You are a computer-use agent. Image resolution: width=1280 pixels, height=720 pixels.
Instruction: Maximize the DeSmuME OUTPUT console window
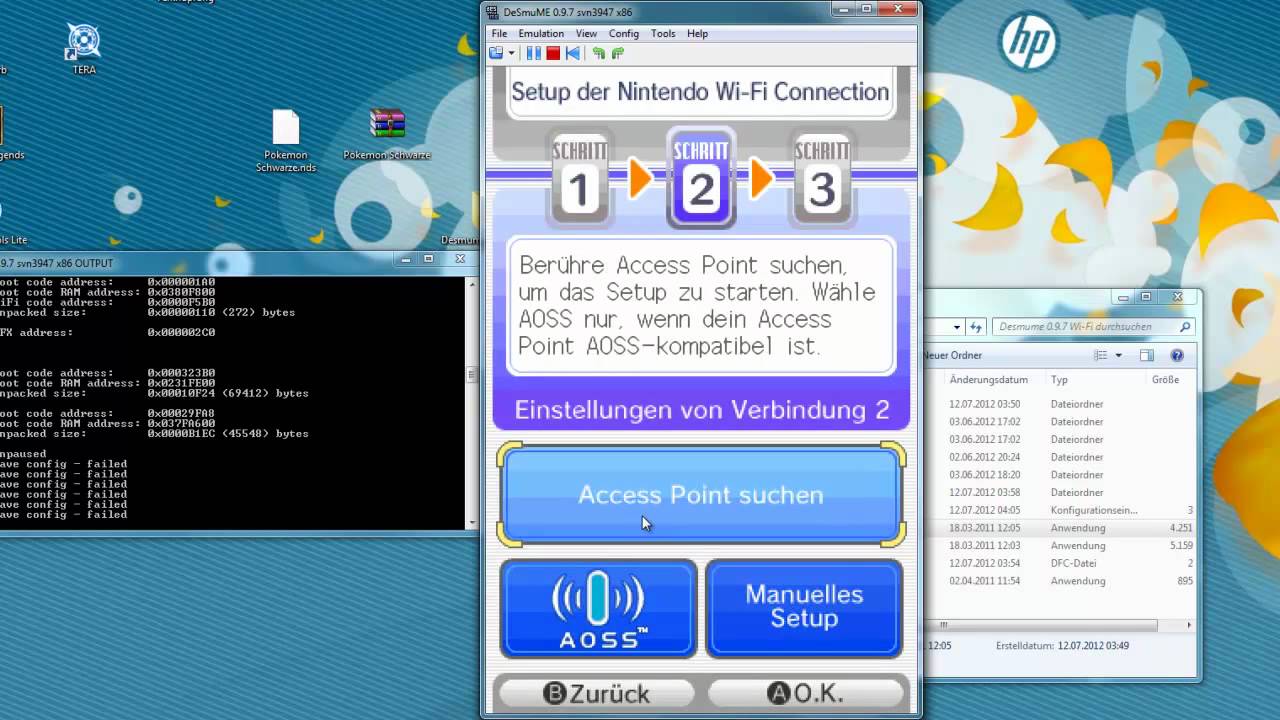(428, 260)
